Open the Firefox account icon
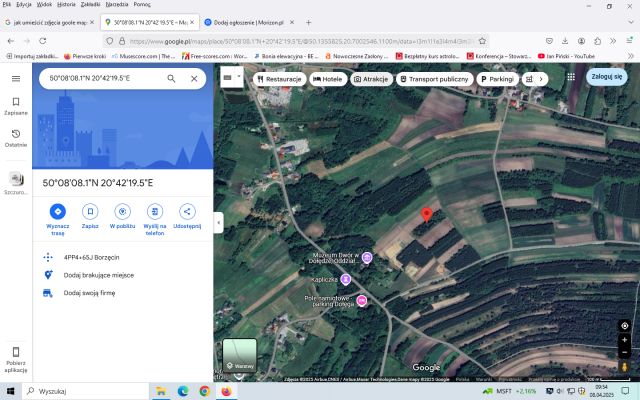The height and width of the screenshot is (400, 640). (581, 41)
